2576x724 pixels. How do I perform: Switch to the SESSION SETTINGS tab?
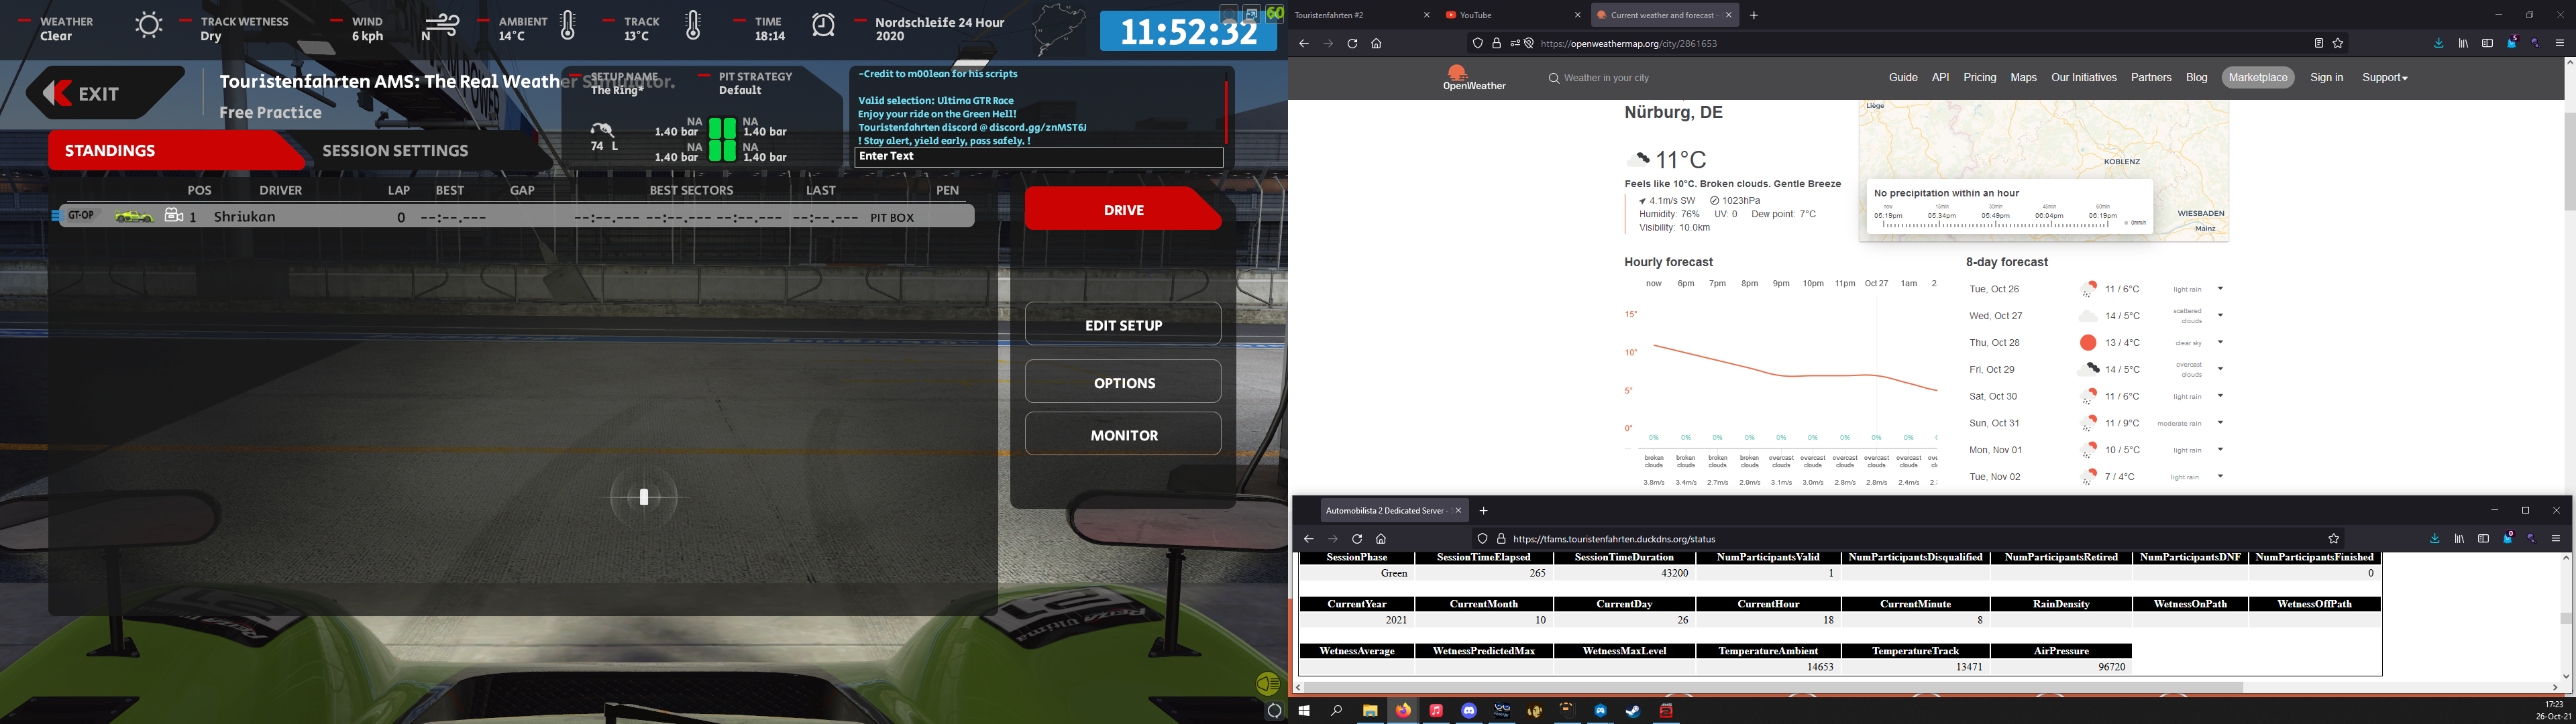(x=395, y=150)
